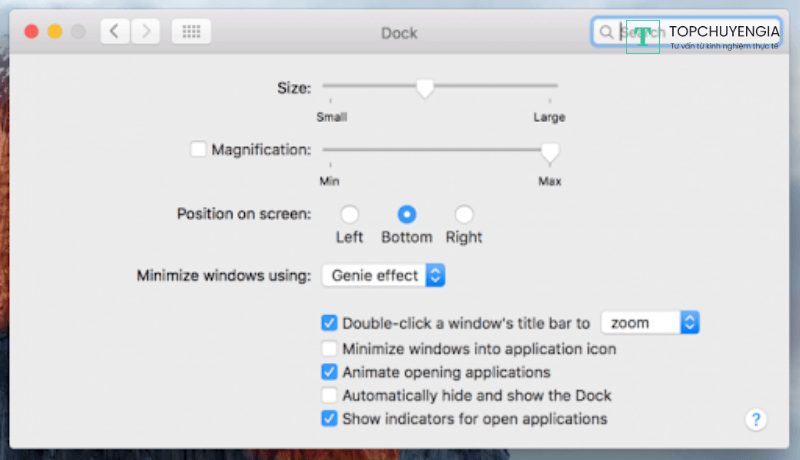Screen dimensions: 800x460
Task: Click the Magnification slider handle
Action: click(x=549, y=151)
